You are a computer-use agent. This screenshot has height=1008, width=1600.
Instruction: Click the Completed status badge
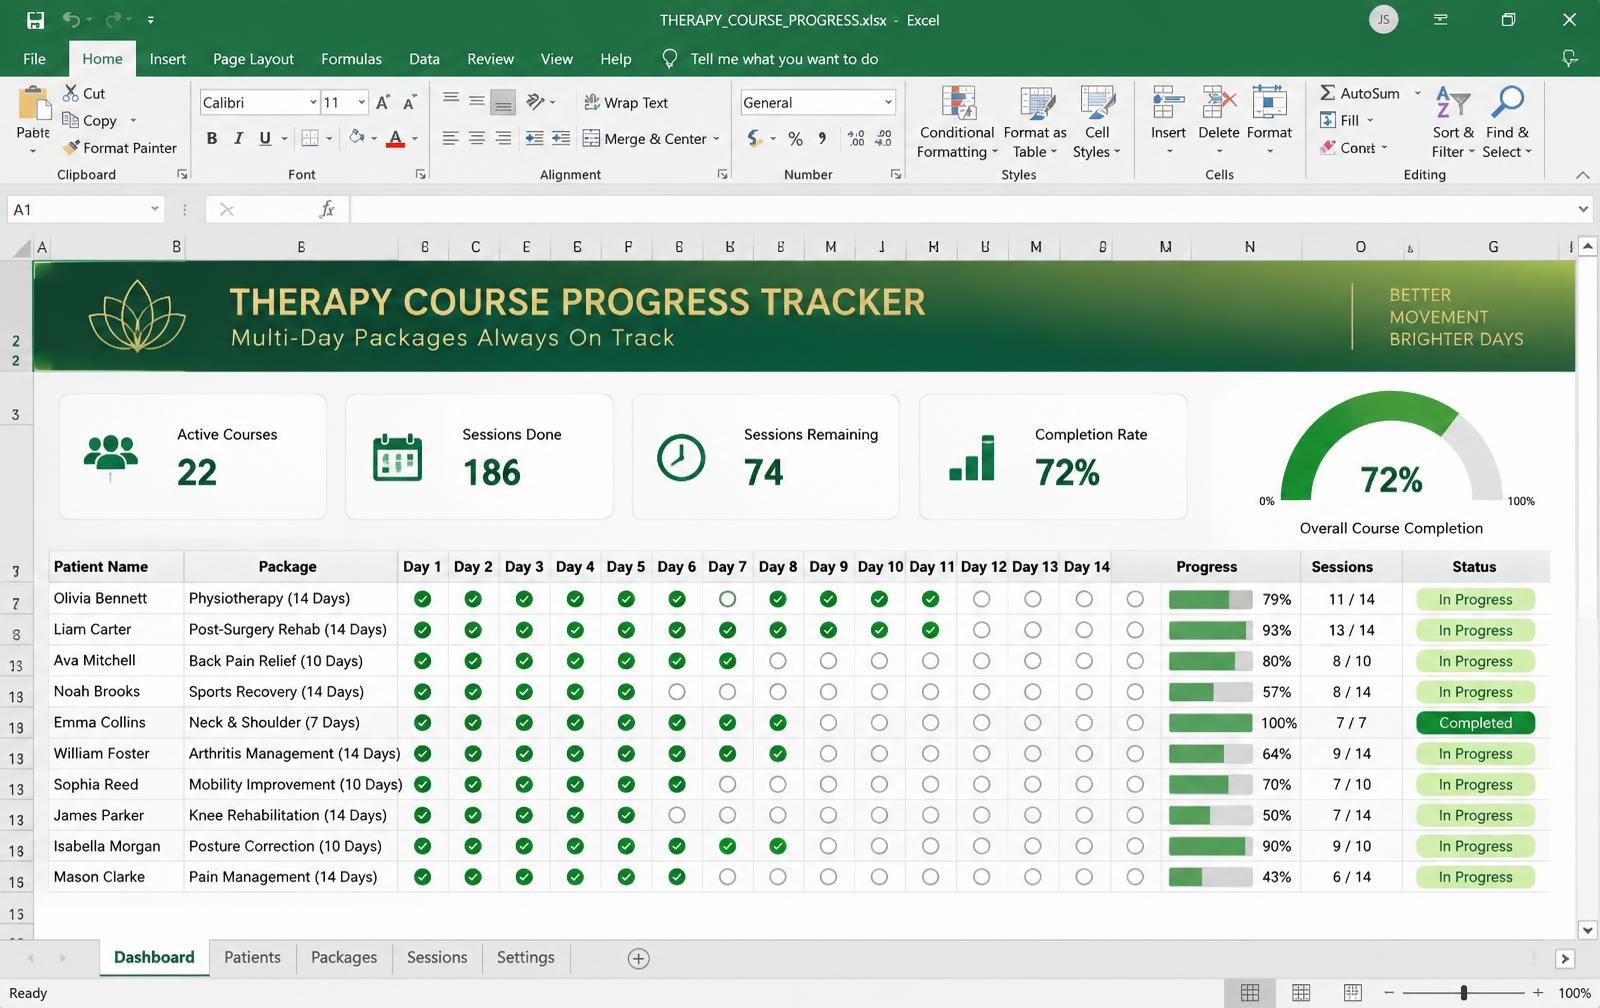(x=1475, y=723)
